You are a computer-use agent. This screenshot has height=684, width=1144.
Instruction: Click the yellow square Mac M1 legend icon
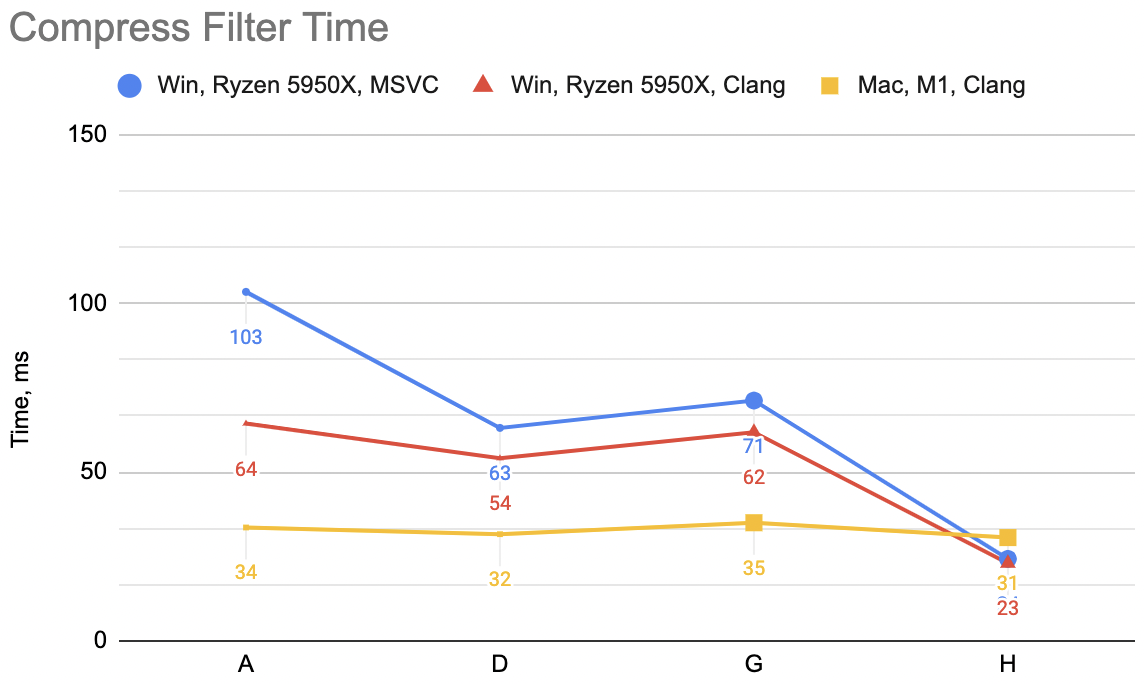(830, 86)
